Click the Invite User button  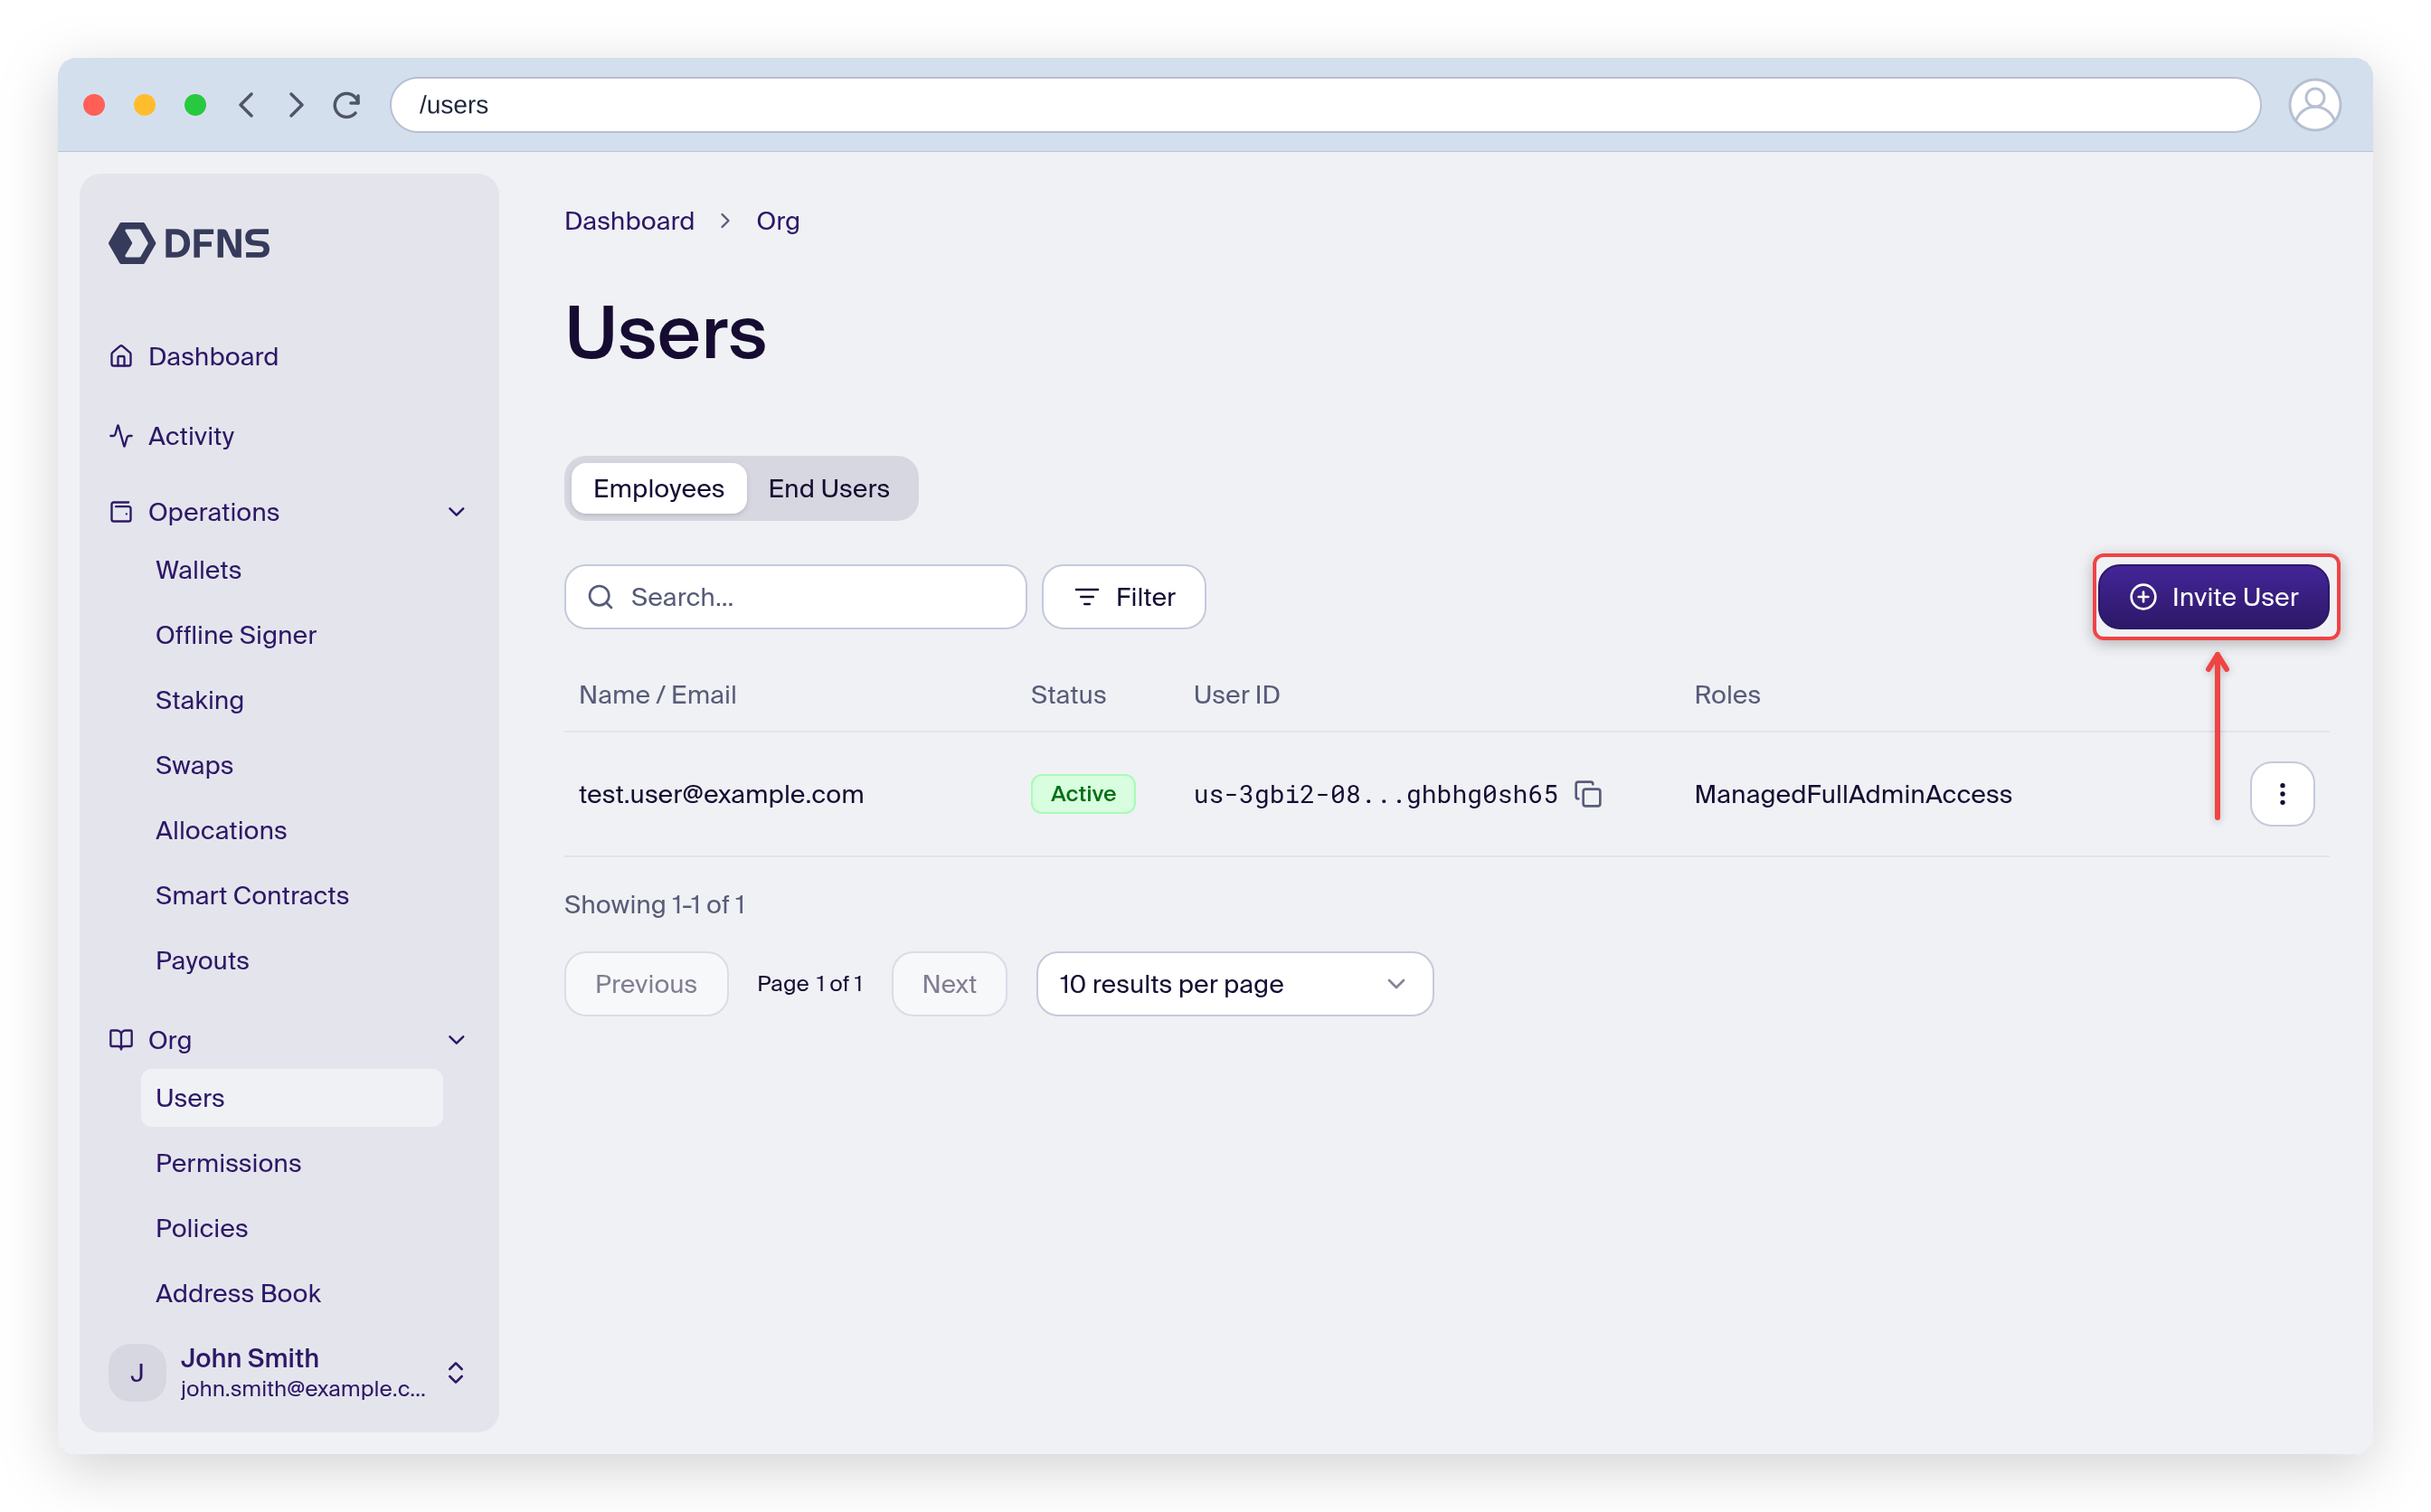point(2212,597)
